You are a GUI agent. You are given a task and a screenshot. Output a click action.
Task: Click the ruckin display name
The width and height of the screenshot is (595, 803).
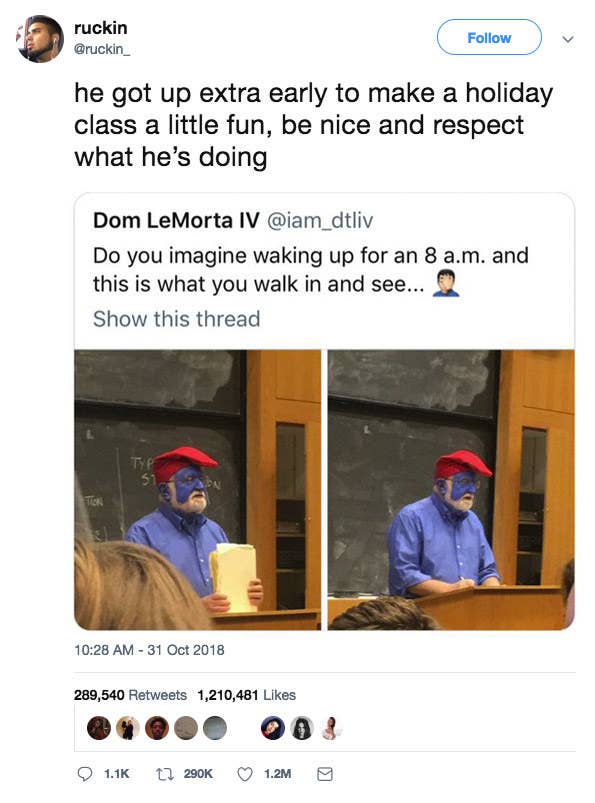101,28
